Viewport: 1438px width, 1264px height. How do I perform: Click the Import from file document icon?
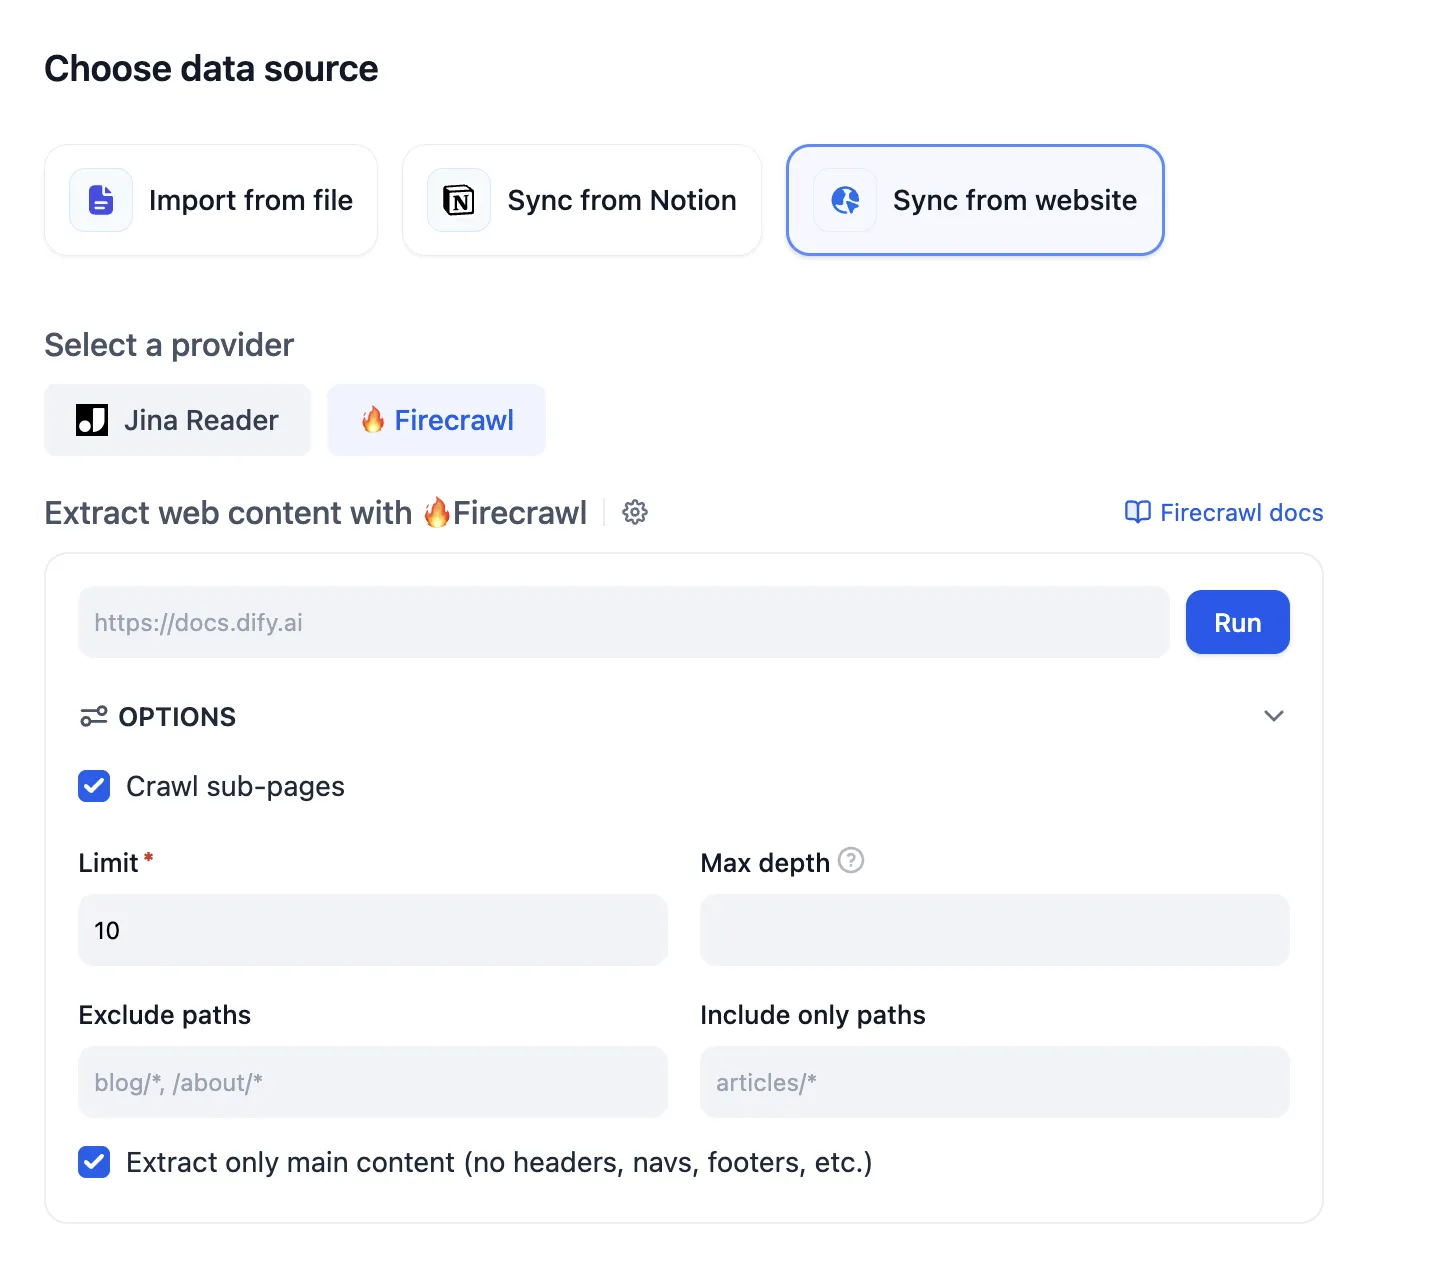(101, 200)
